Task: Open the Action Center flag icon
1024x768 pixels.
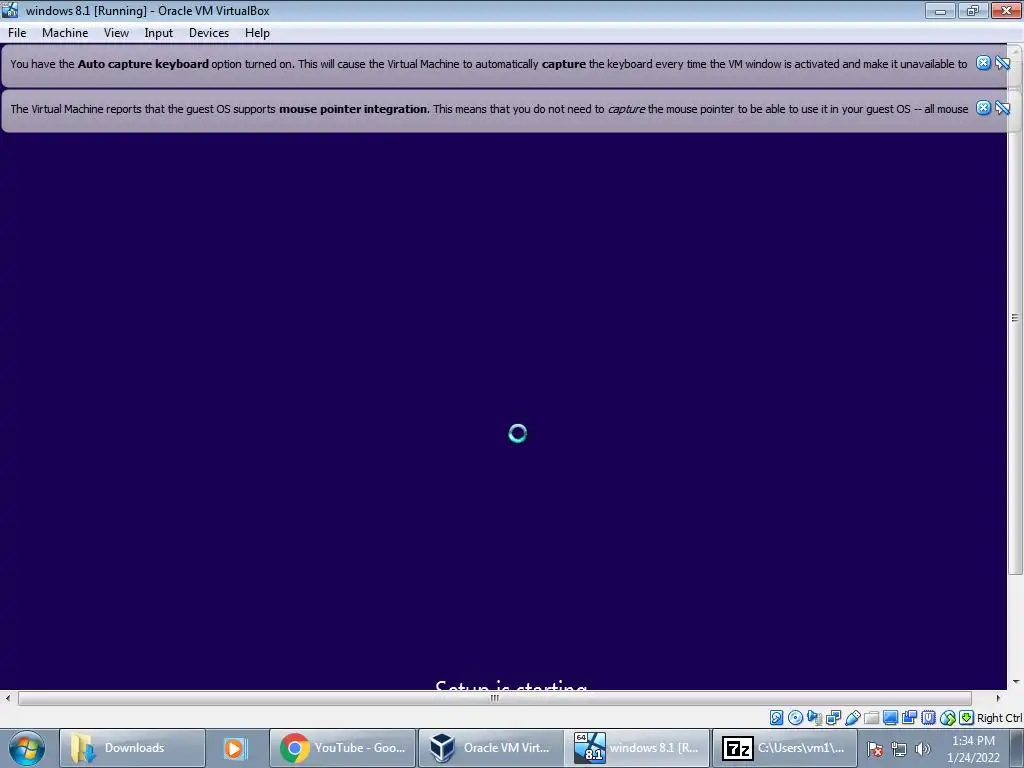Action: 876,749
